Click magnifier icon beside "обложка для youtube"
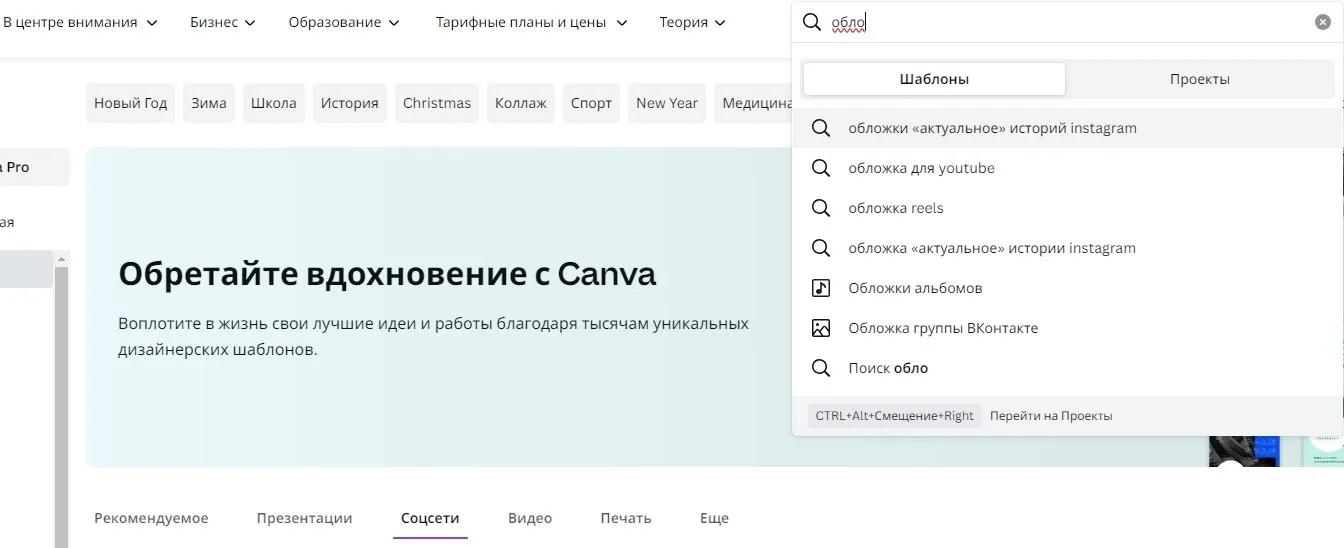The height and width of the screenshot is (548, 1344). pyautogui.click(x=821, y=168)
